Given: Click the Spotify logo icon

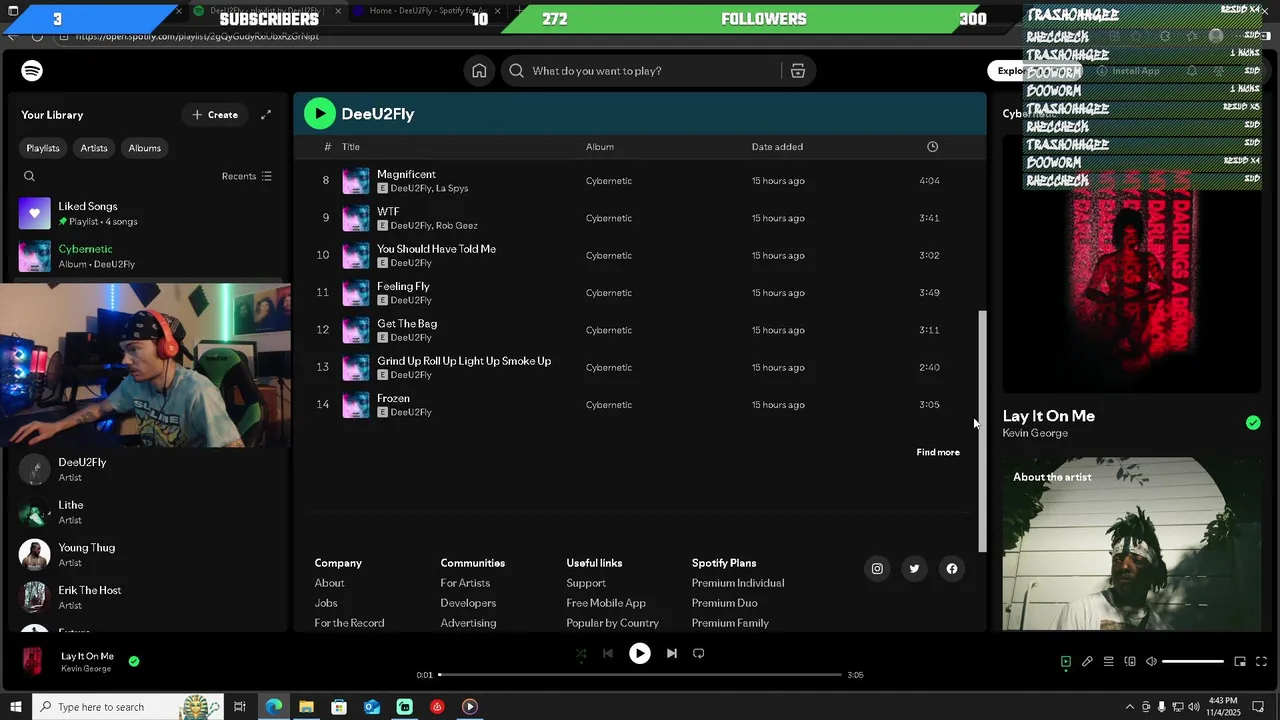Looking at the screenshot, I should pyautogui.click(x=32, y=71).
